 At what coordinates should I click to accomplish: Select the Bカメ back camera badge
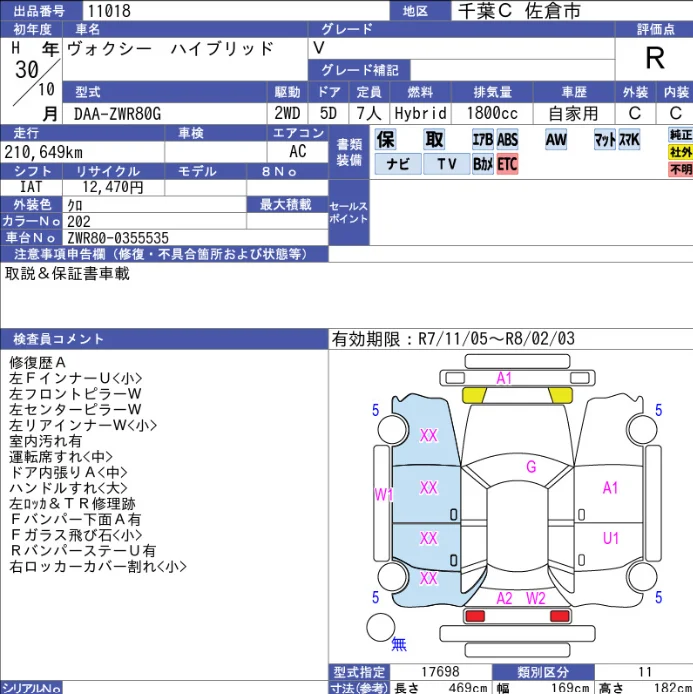[482, 164]
